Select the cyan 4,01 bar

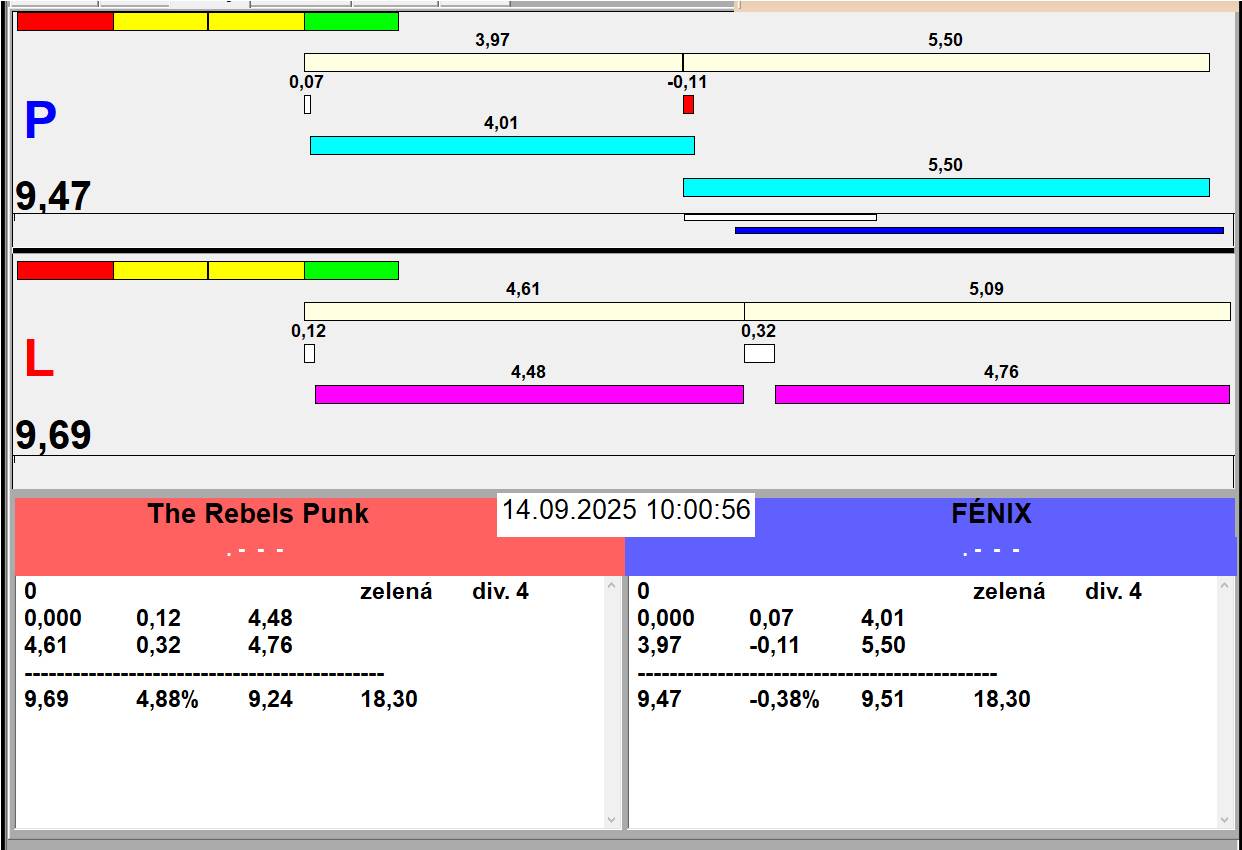coord(502,145)
